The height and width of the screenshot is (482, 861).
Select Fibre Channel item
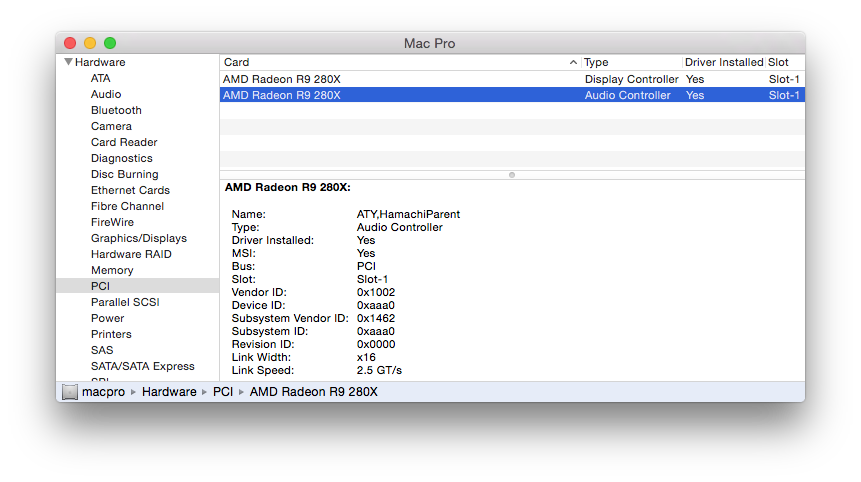[127, 206]
